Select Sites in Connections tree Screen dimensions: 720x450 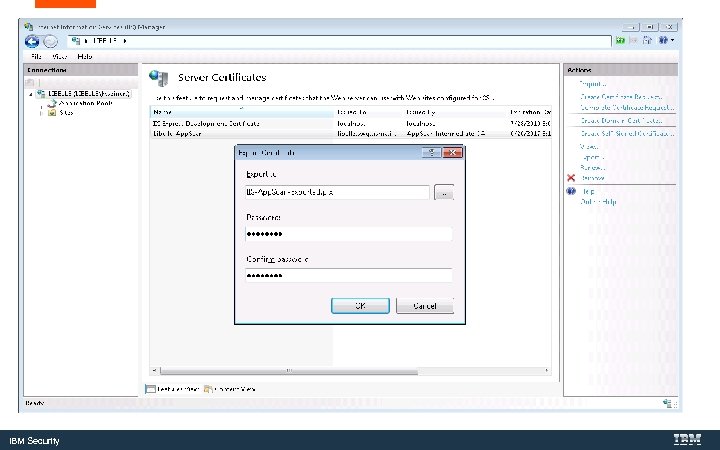66,112
